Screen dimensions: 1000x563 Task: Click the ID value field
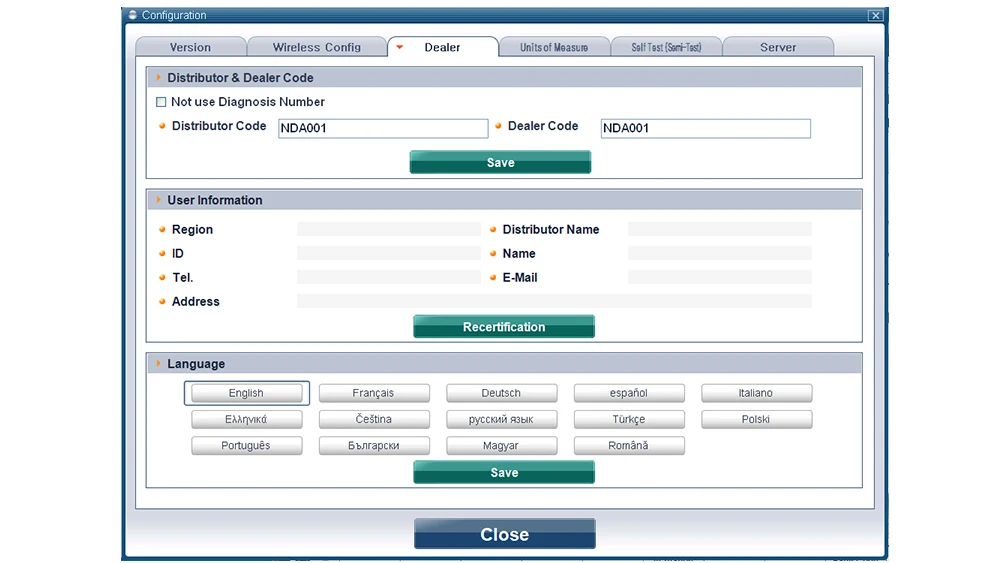pos(388,253)
